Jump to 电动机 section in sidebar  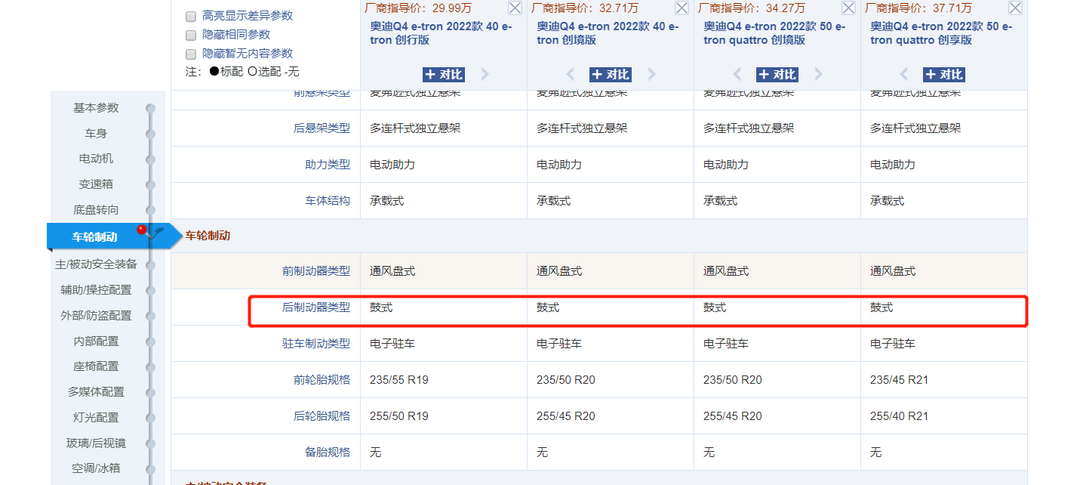[x=96, y=158]
